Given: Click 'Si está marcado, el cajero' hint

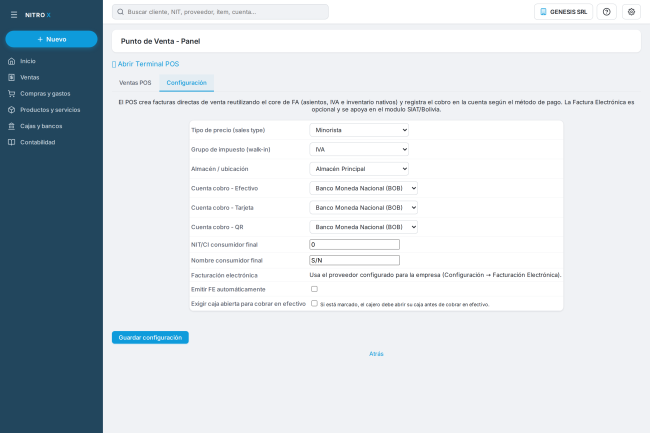Looking at the screenshot, I should click(405, 305).
